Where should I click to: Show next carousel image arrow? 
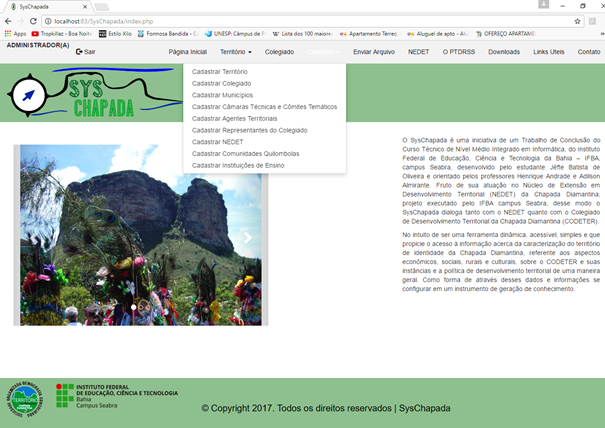point(248,238)
